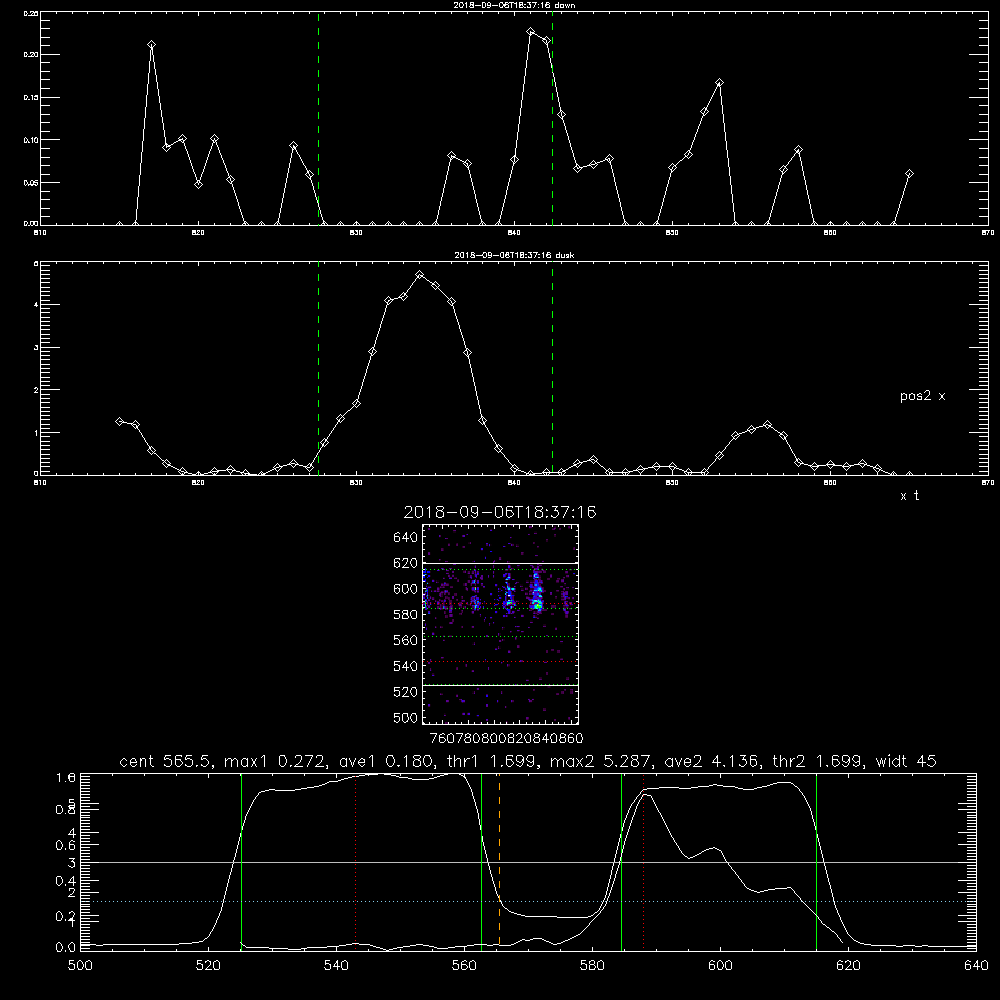Click the right green dashed line in dusk plot
1000x1000 pixels.
[552, 368]
